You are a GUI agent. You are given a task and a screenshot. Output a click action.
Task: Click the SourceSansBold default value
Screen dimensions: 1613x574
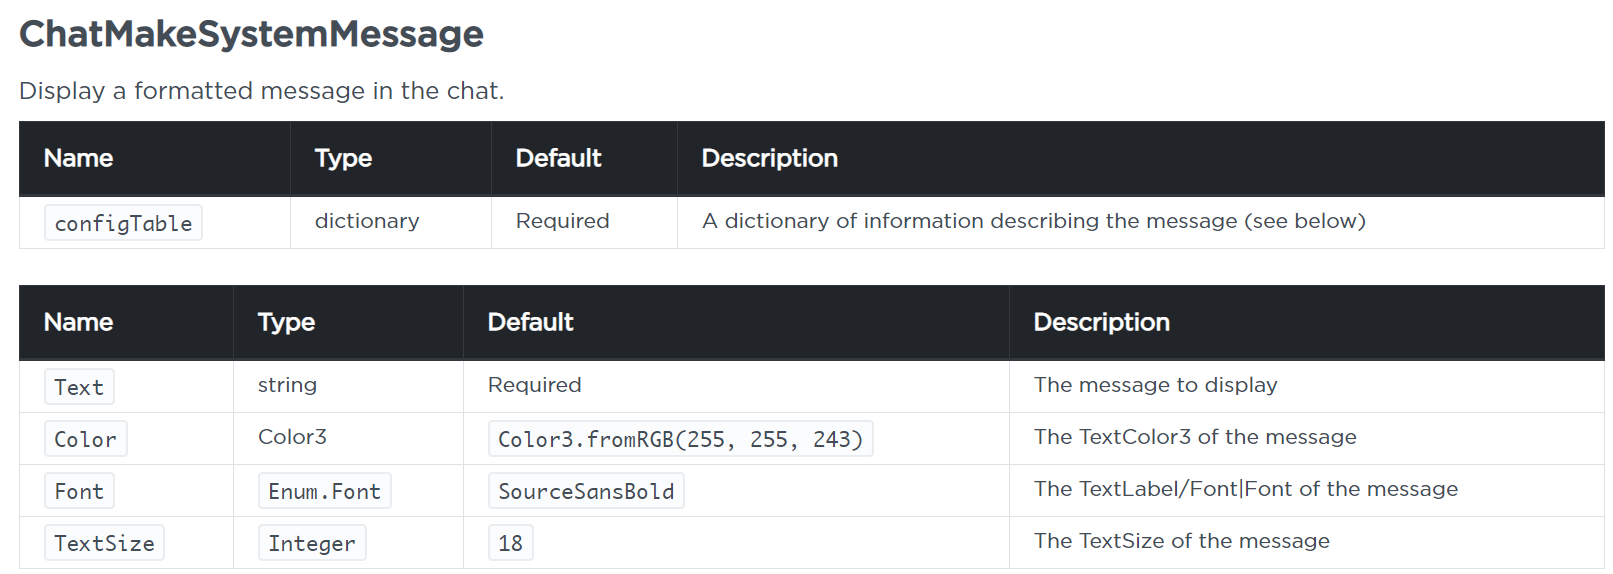point(586,491)
